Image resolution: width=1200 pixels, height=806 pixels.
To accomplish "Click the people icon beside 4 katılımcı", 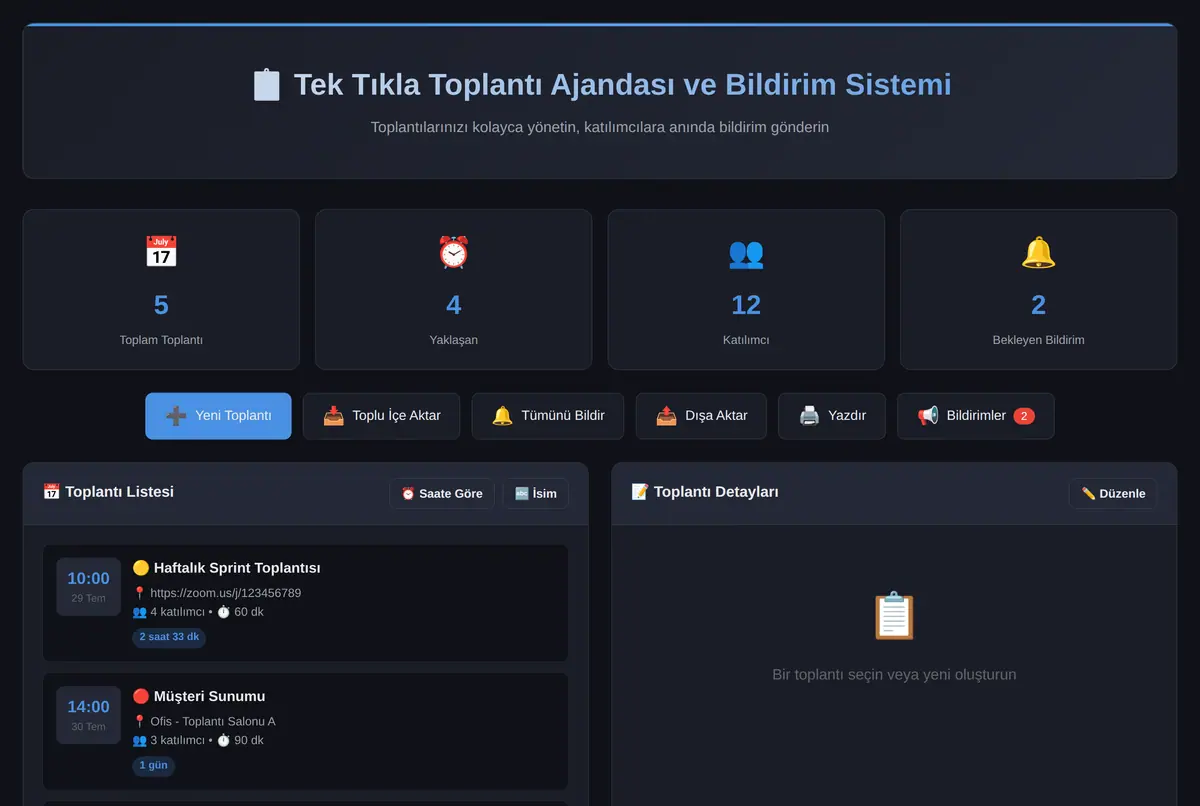I will tap(139, 612).
